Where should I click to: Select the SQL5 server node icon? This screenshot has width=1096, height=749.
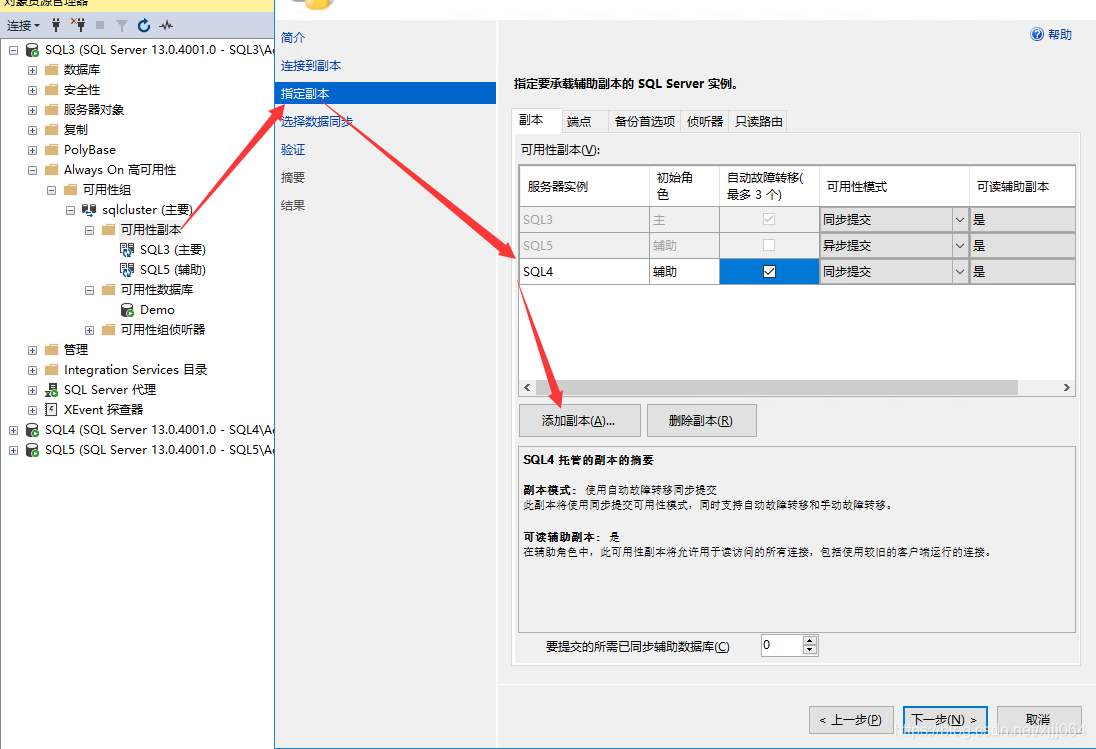(32, 450)
